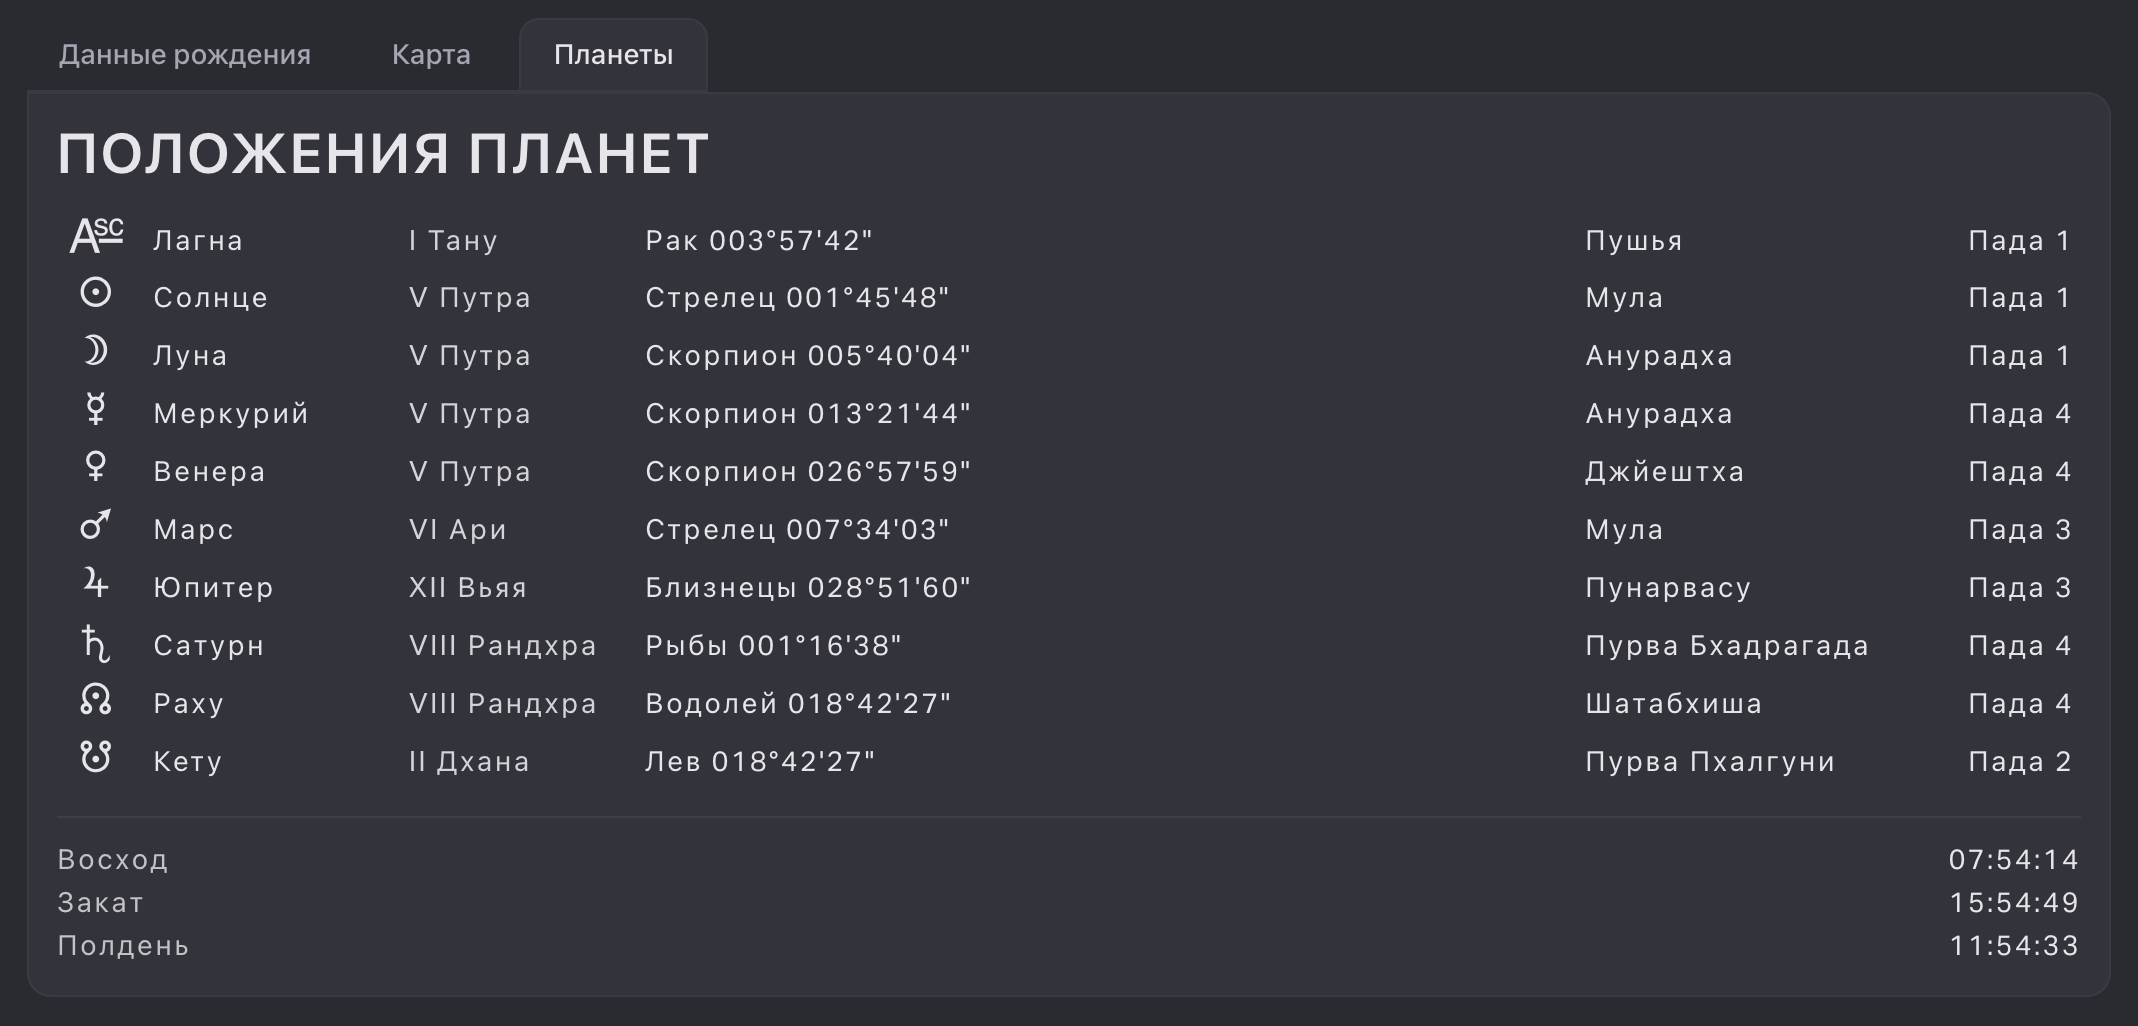Click the Ketu south node icon
The image size is (2138, 1026).
click(x=96, y=757)
